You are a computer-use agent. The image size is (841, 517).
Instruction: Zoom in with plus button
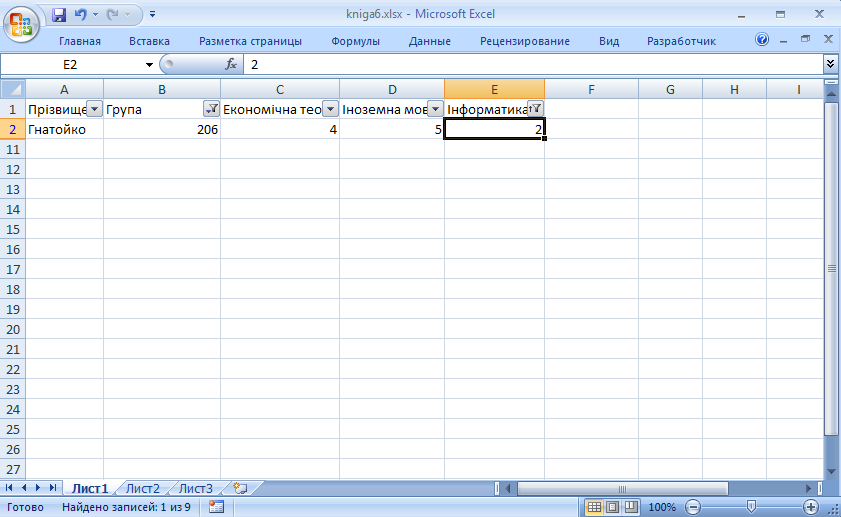(810, 507)
